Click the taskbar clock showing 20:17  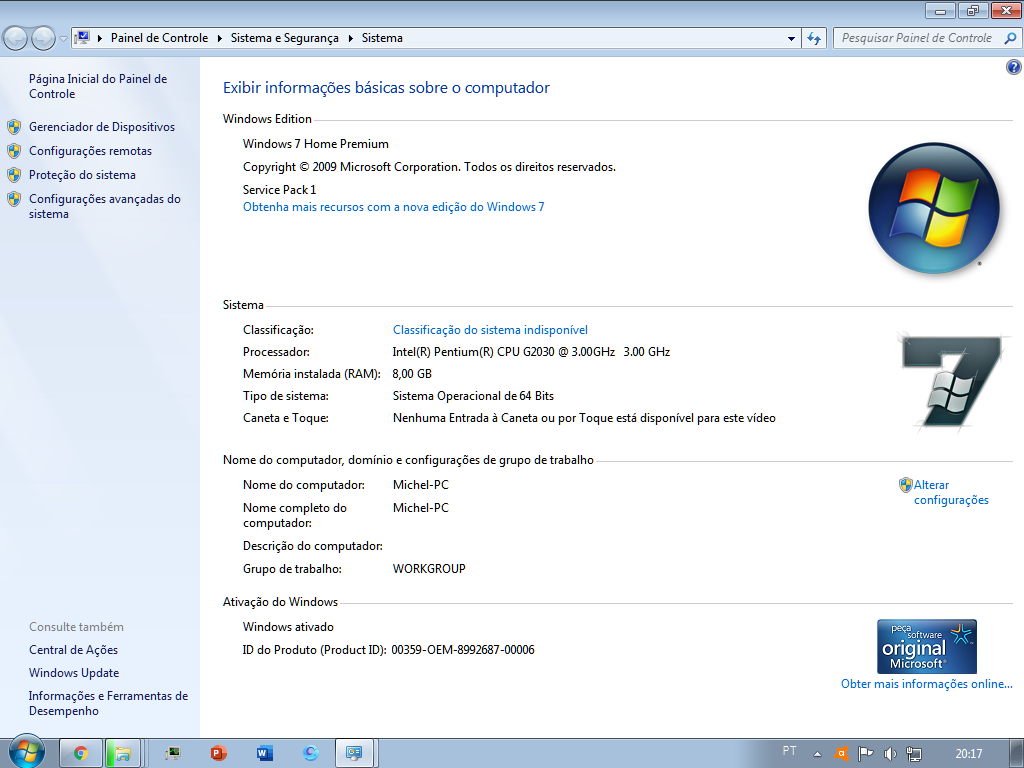968,754
